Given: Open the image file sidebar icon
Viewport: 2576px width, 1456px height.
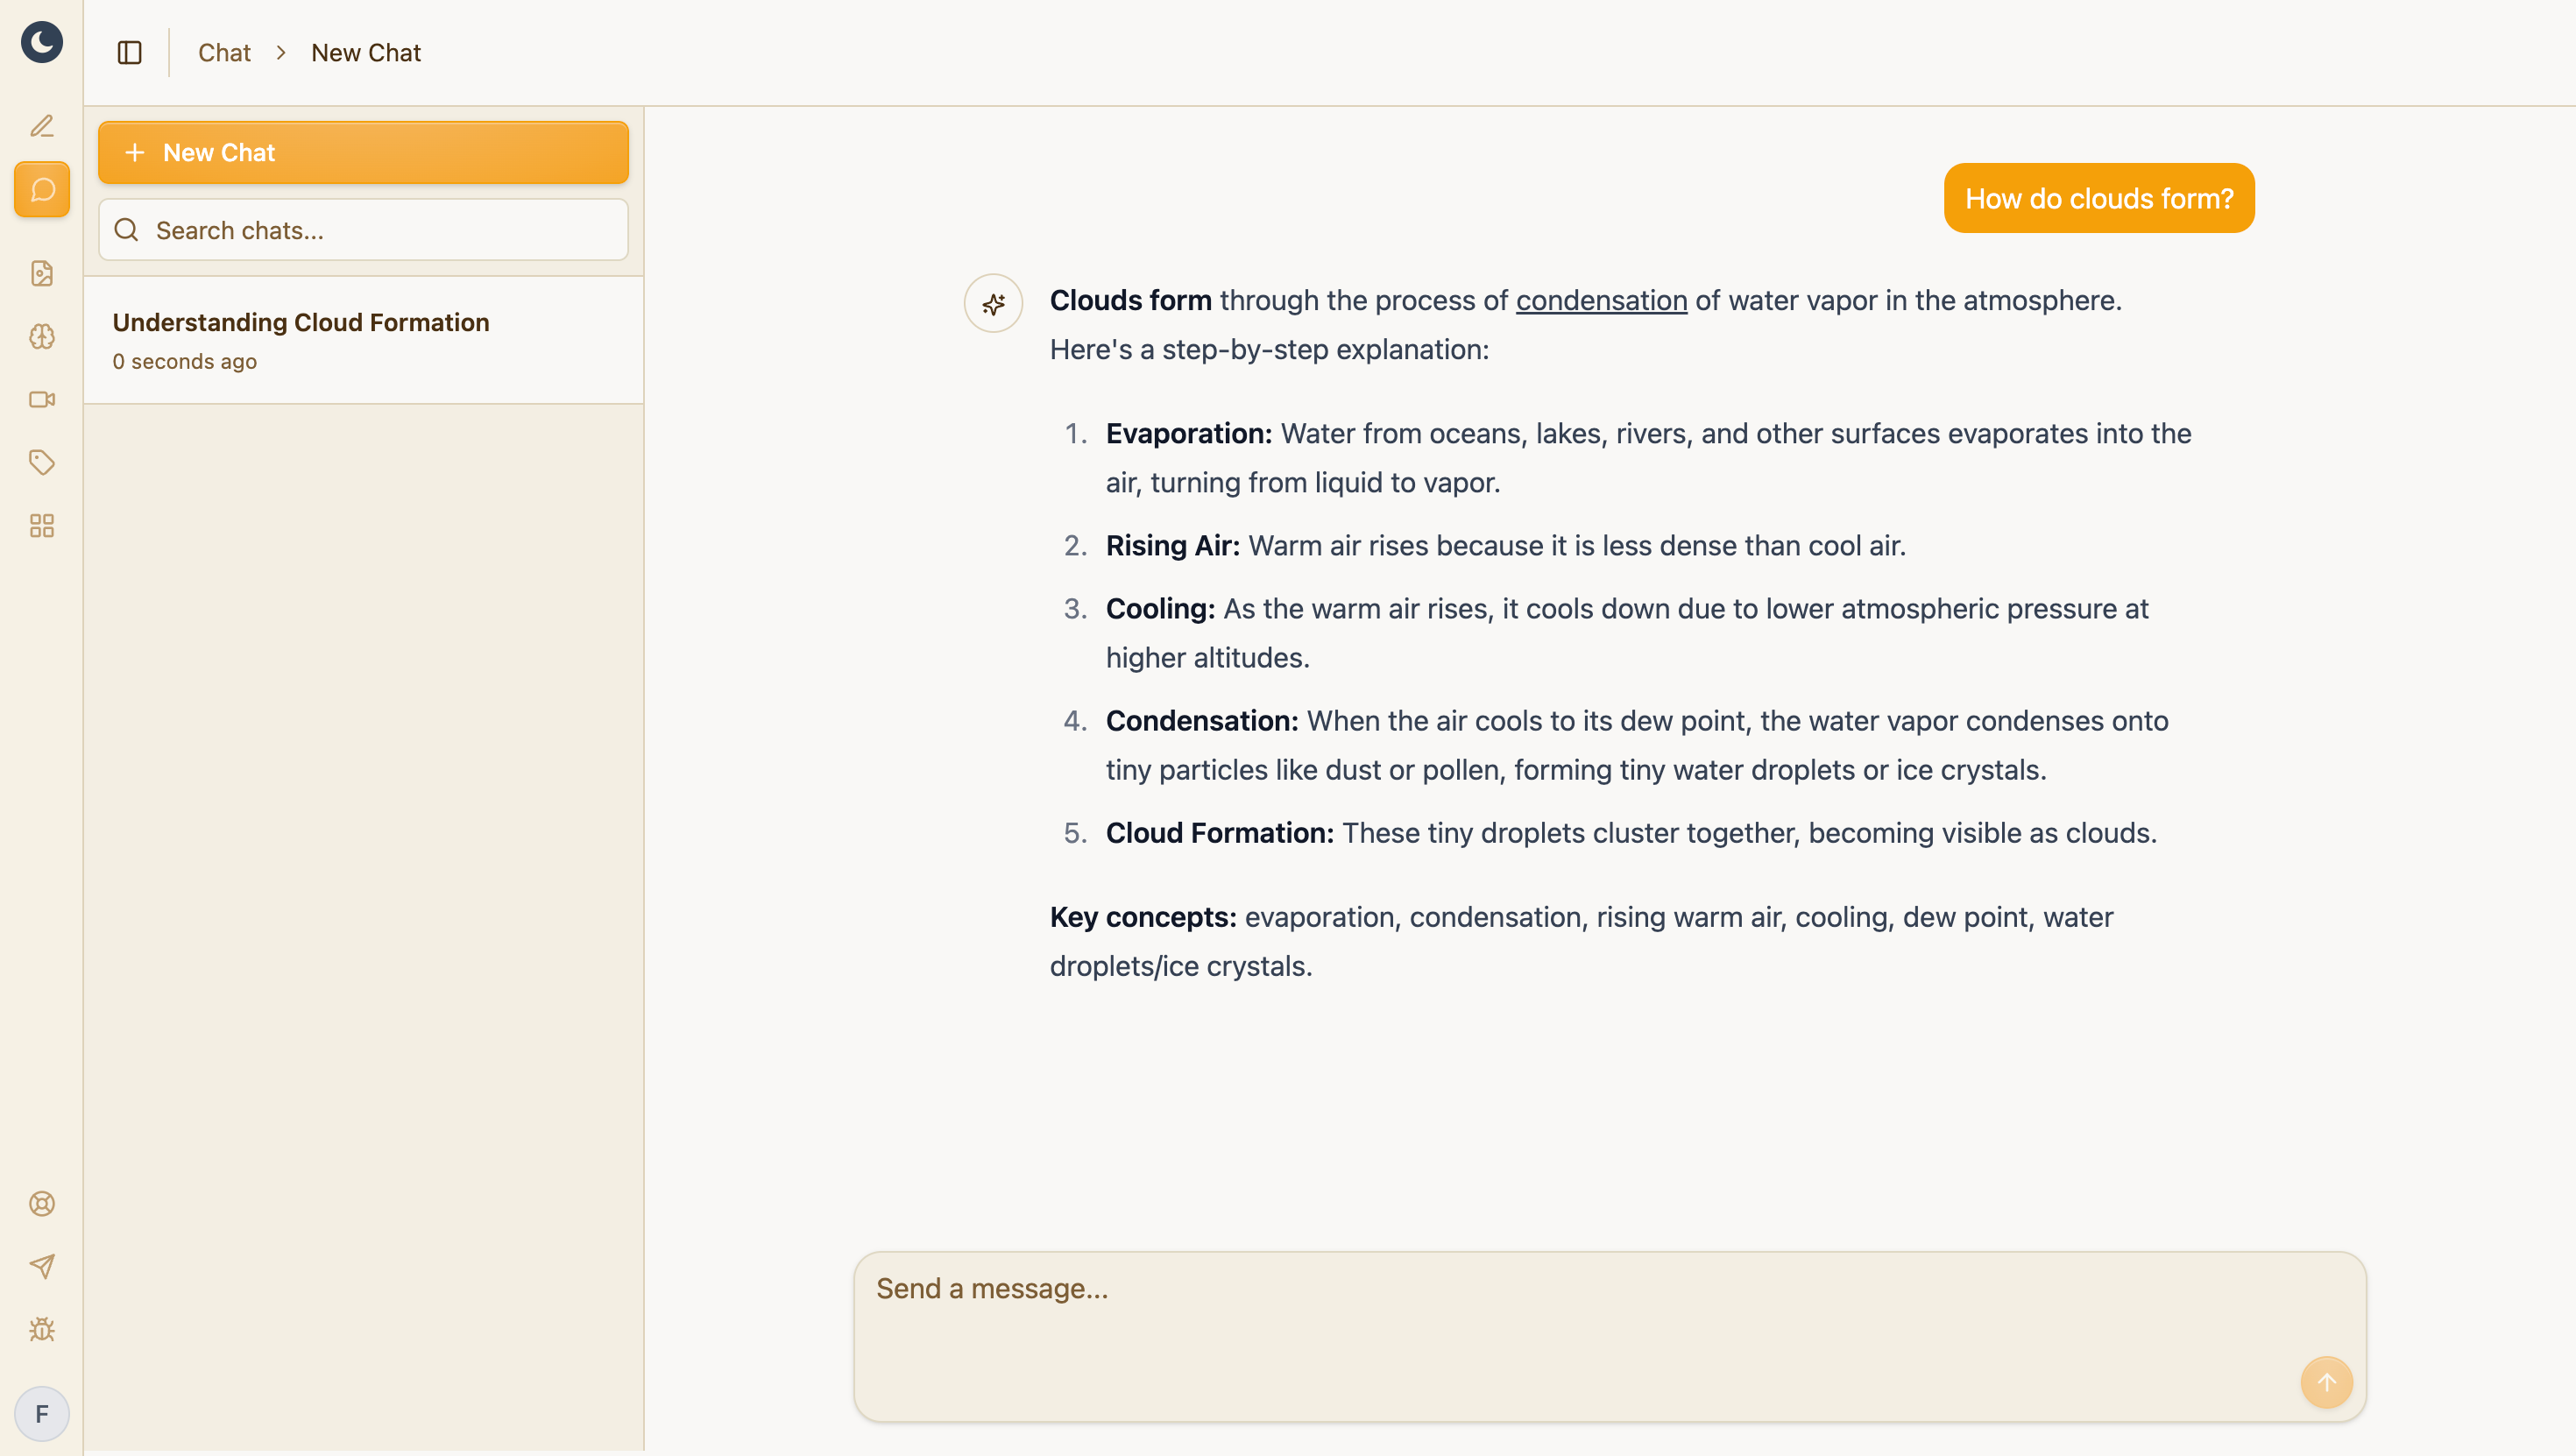Looking at the screenshot, I should (x=41, y=273).
